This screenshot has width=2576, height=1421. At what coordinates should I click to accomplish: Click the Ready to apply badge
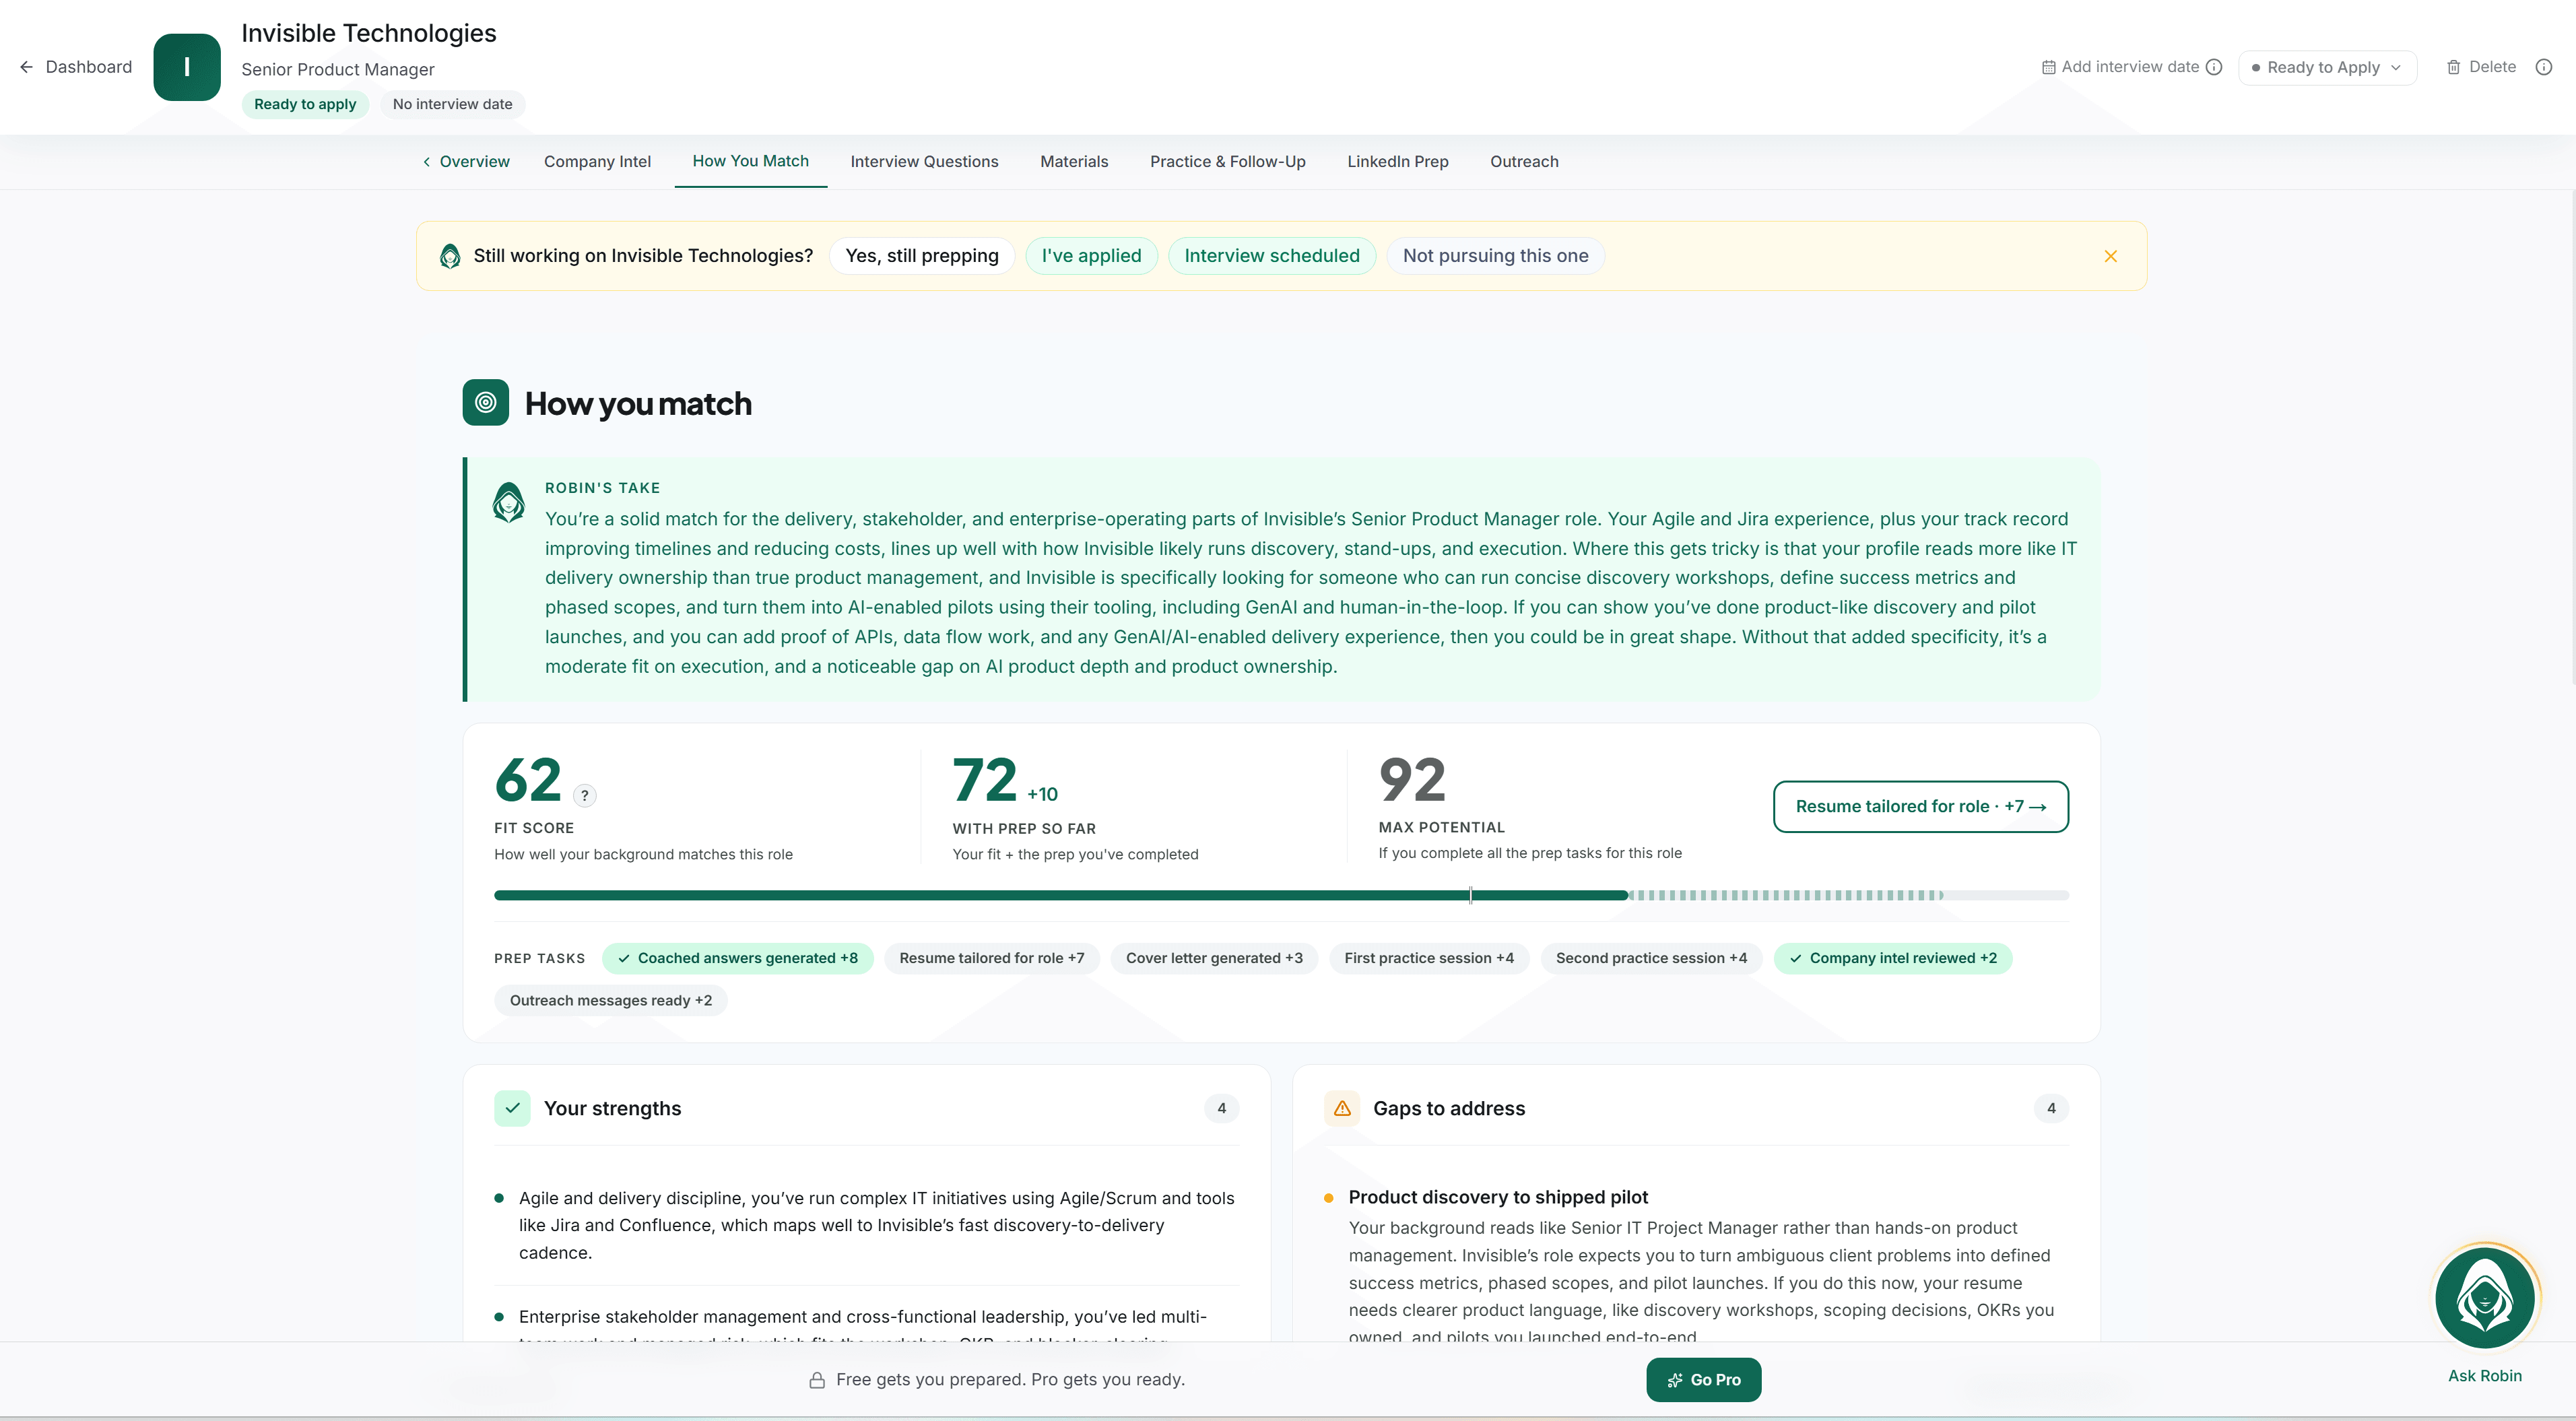pyautogui.click(x=305, y=104)
